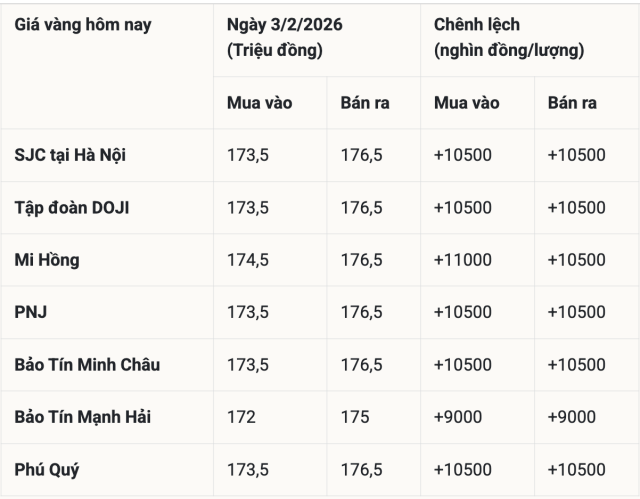Screen dimensions: 640x499
Task: Click Bảo Tín Mạnh Hải's sell difference +9000
Action: click(572, 417)
